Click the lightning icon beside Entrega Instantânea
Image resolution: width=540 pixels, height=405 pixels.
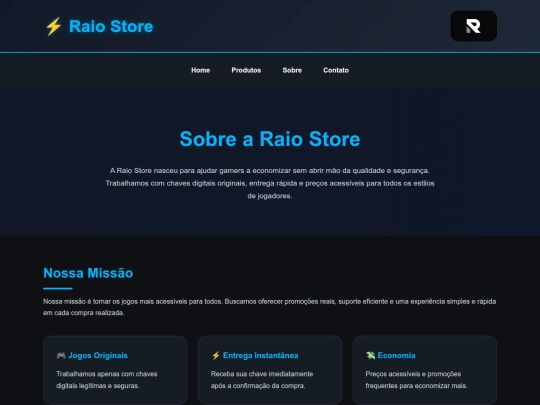click(216, 355)
